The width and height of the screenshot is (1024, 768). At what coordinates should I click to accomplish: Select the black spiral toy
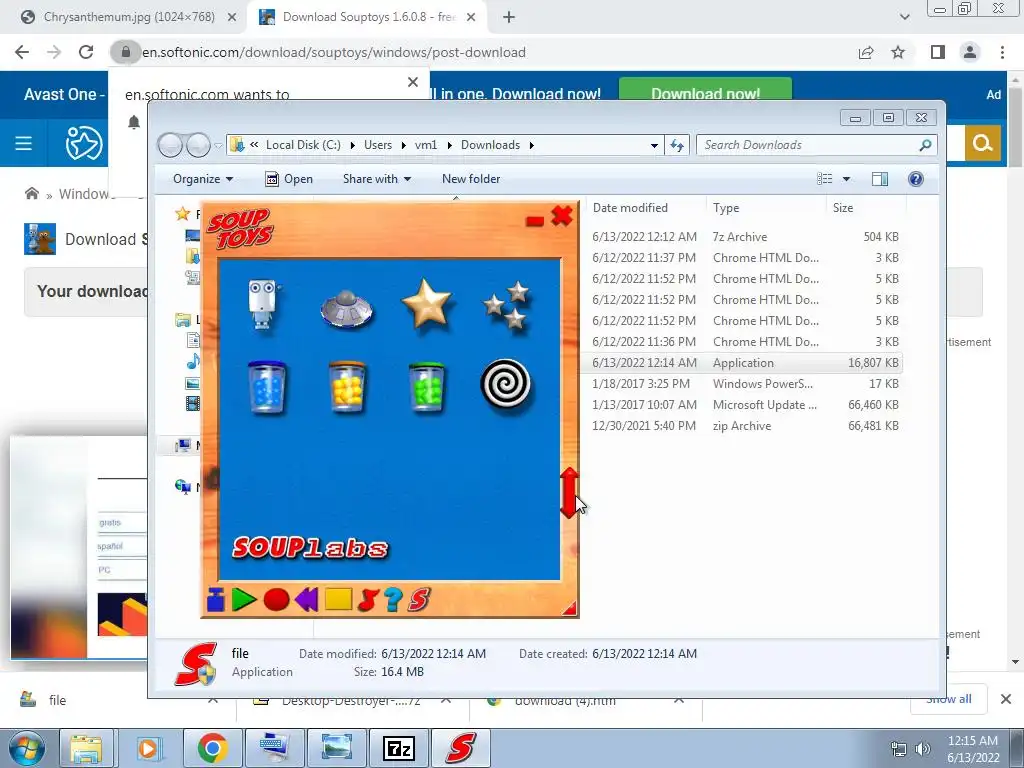pos(505,384)
